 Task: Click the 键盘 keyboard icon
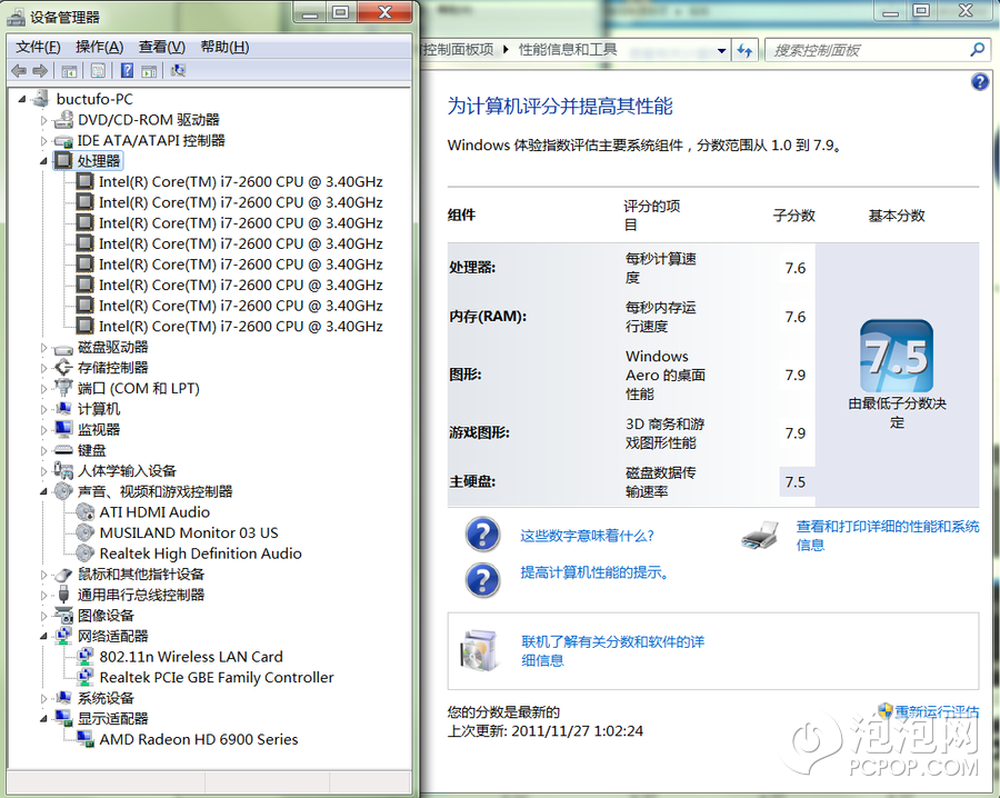click(63, 450)
